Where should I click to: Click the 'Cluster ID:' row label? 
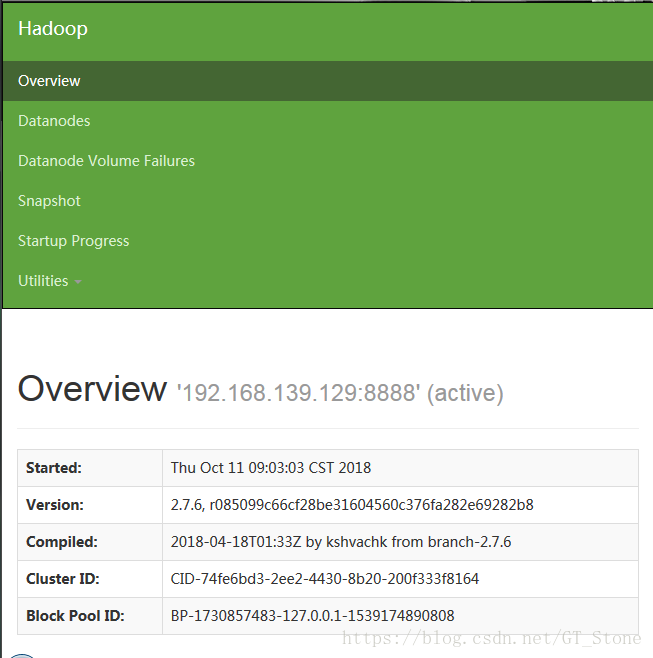pos(63,579)
